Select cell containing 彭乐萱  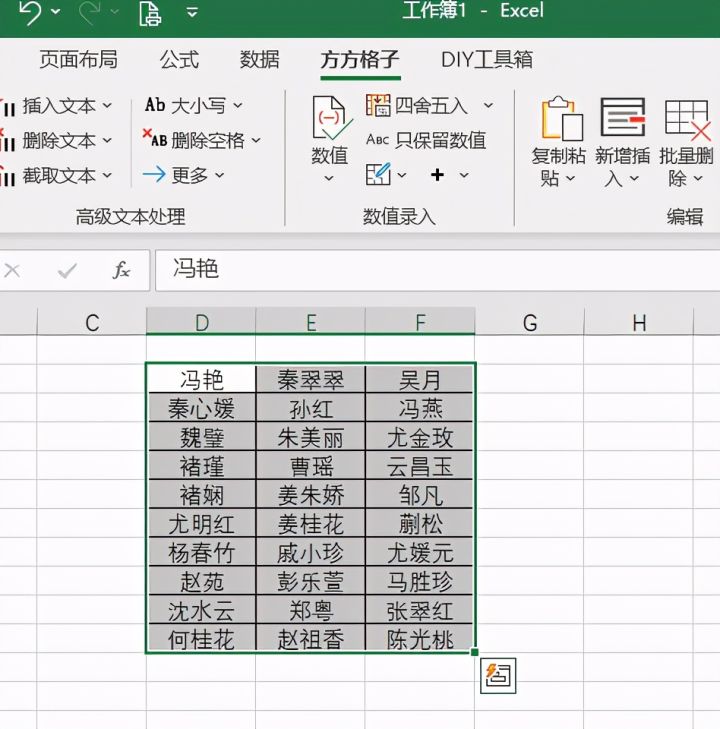click(x=310, y=581)
